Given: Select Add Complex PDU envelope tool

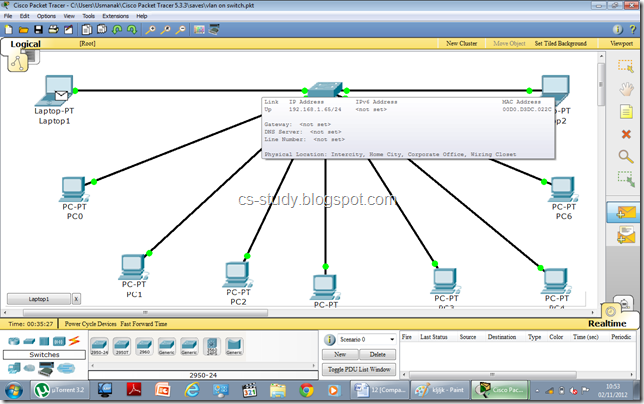Looking at the screenshot, I should (626, 235).
